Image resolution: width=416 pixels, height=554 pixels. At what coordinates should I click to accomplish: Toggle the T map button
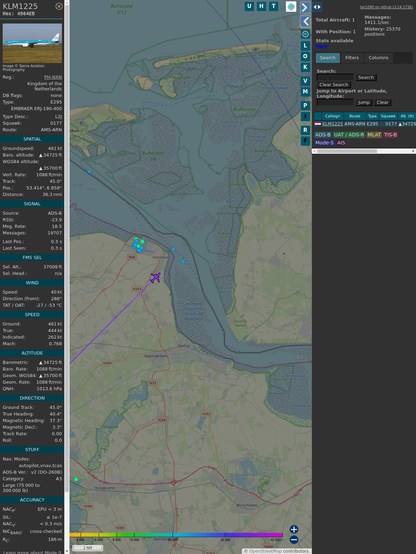point(273,6)
